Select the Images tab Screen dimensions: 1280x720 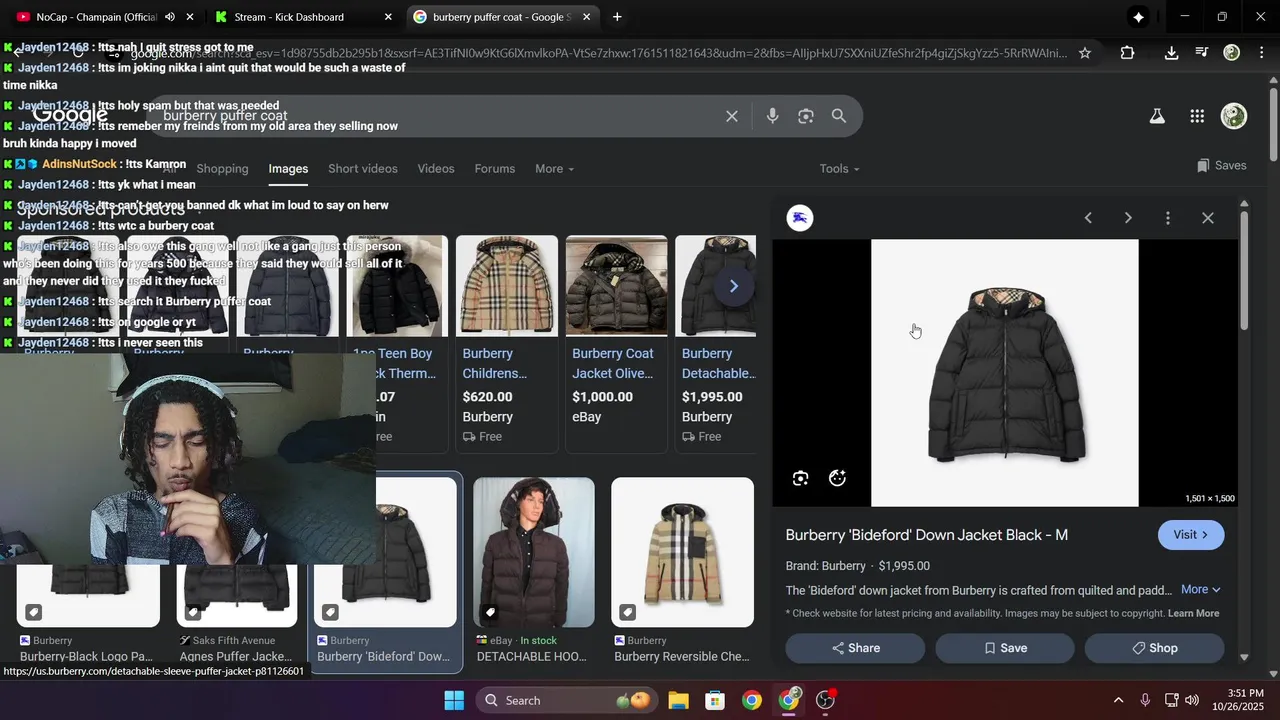[288, 169]
